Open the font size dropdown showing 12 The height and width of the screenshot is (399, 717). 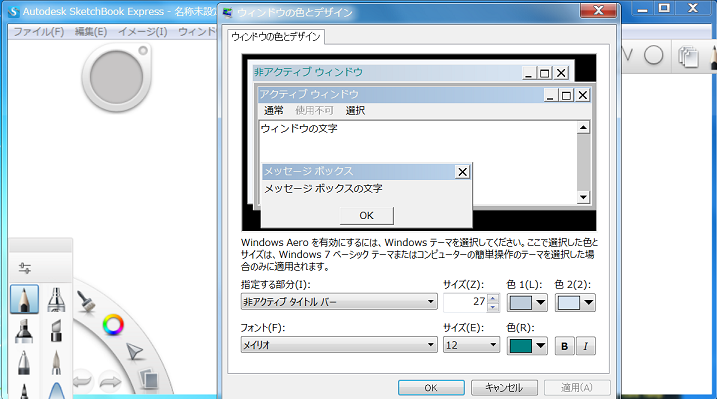coord(471,345)
